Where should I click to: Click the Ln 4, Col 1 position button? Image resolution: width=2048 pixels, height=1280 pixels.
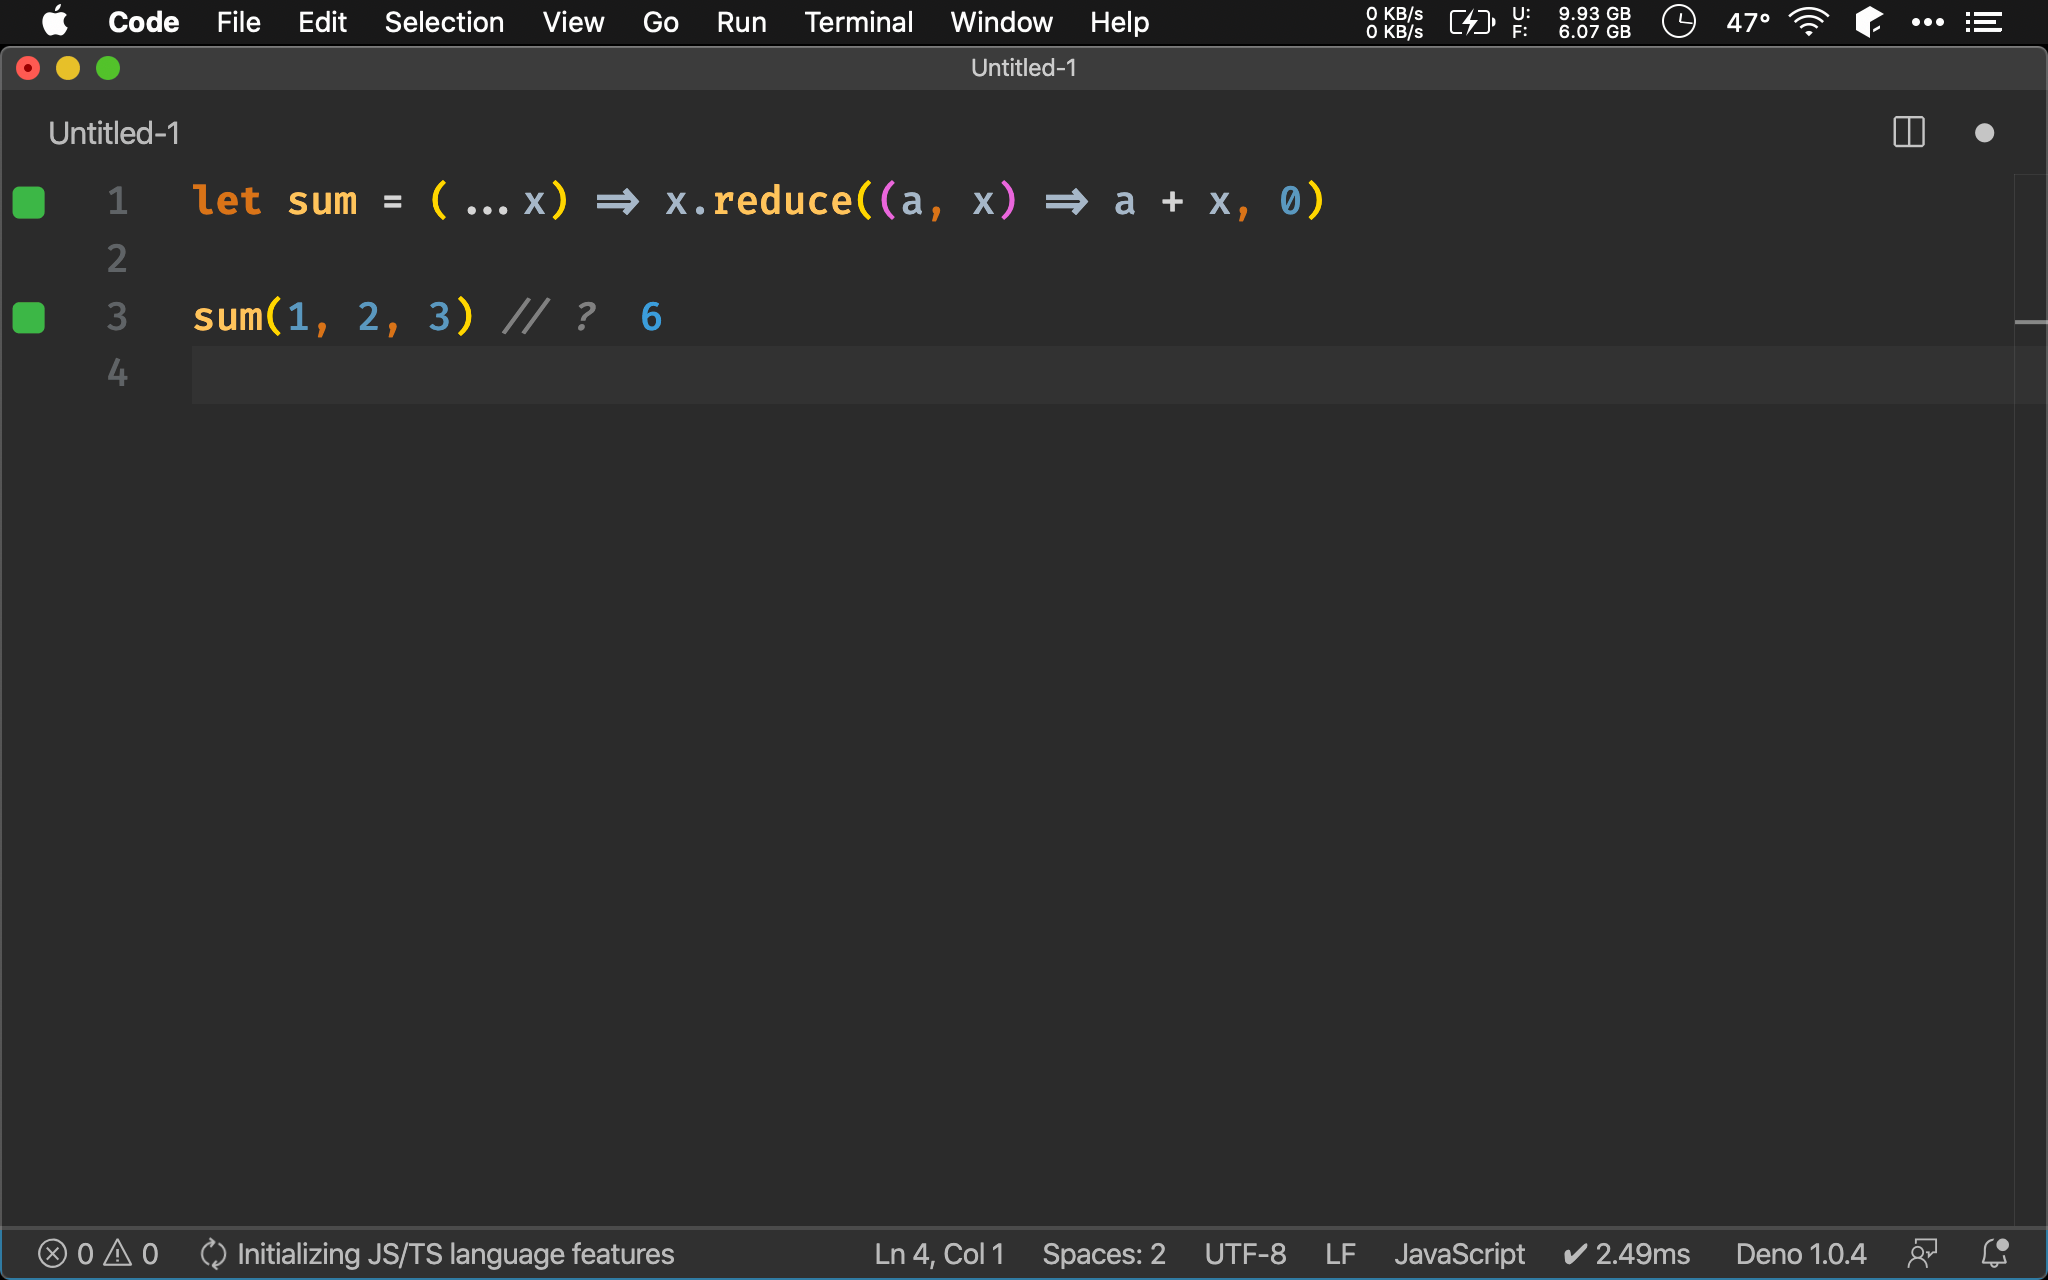coord(938,1254)
